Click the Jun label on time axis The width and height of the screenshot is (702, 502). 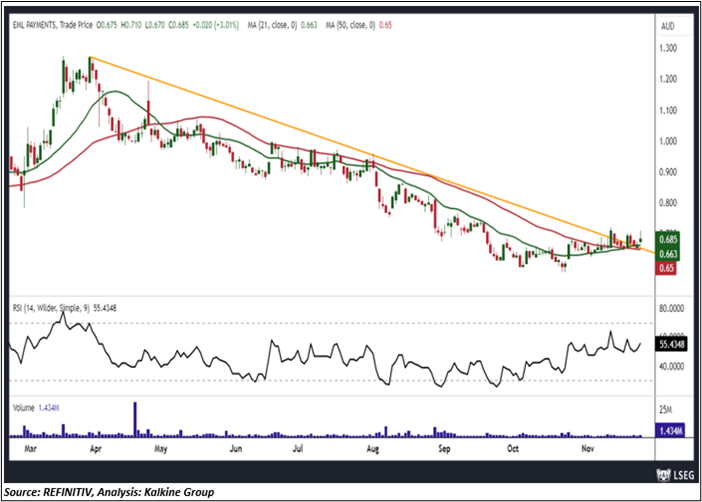(236, 449)
